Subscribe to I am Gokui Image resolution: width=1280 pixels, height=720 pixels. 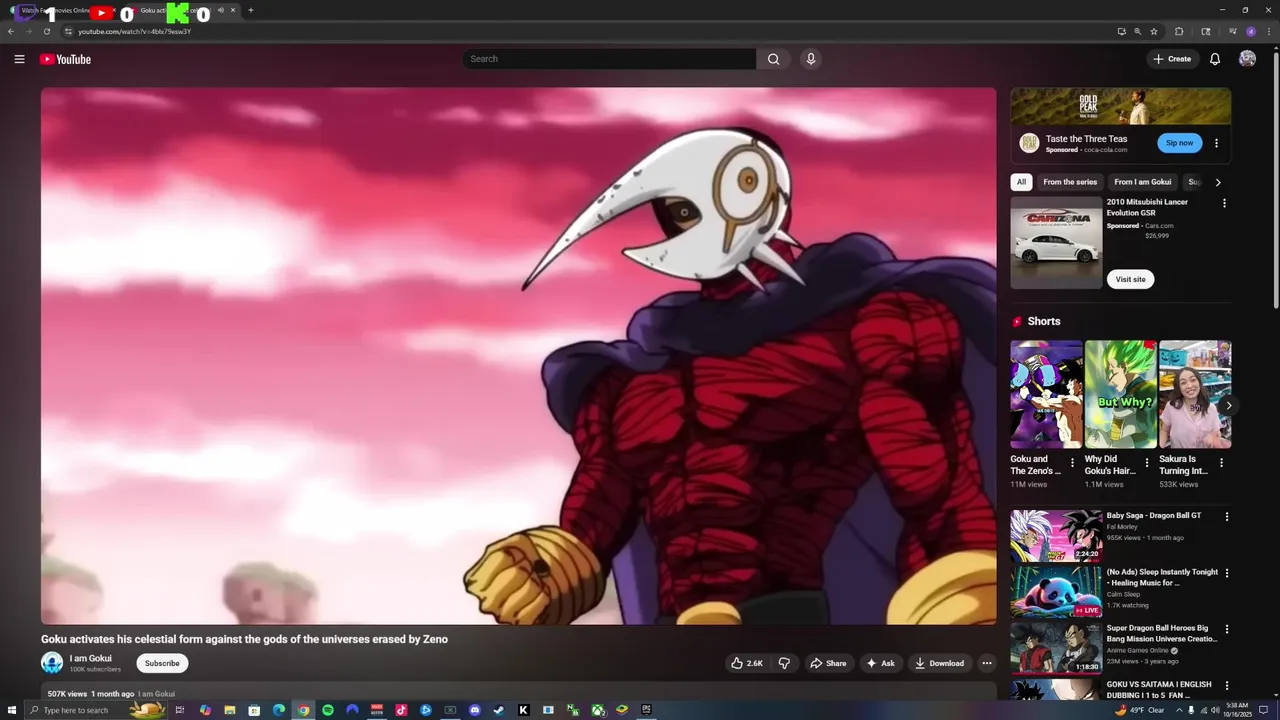point(162,663)
